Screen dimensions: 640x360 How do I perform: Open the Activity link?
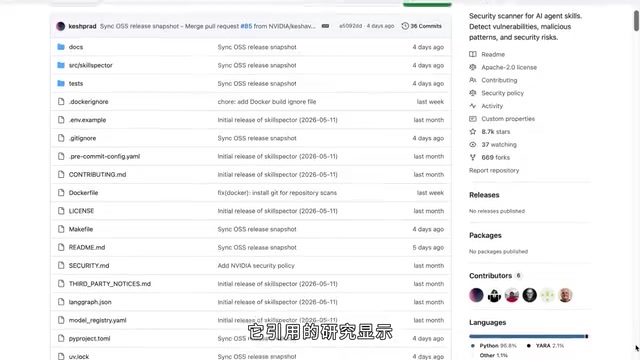[492, 106]
